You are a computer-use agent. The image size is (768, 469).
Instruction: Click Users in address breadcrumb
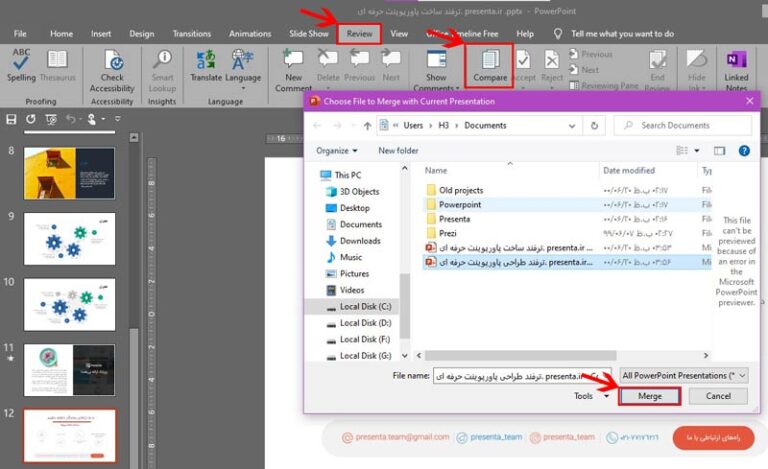[413, 125]
